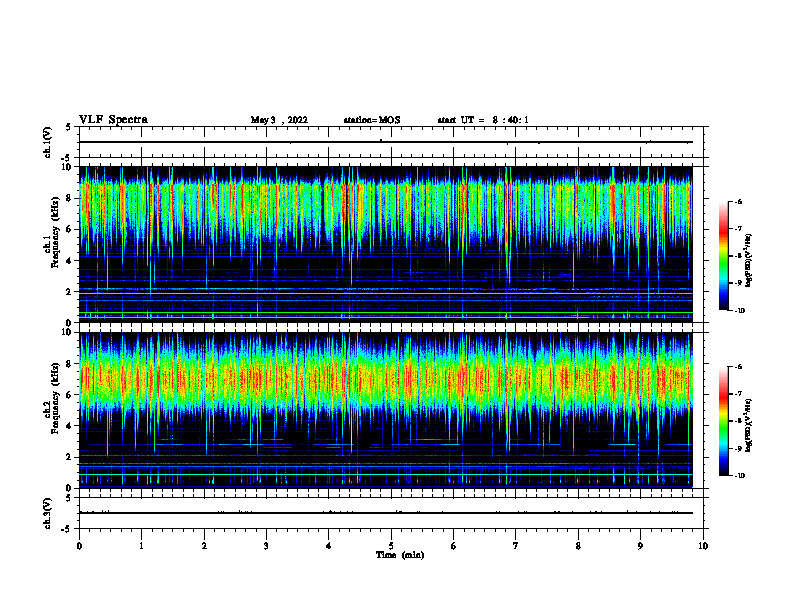Select the date label "May 3, 2022"

pos(279,120)
